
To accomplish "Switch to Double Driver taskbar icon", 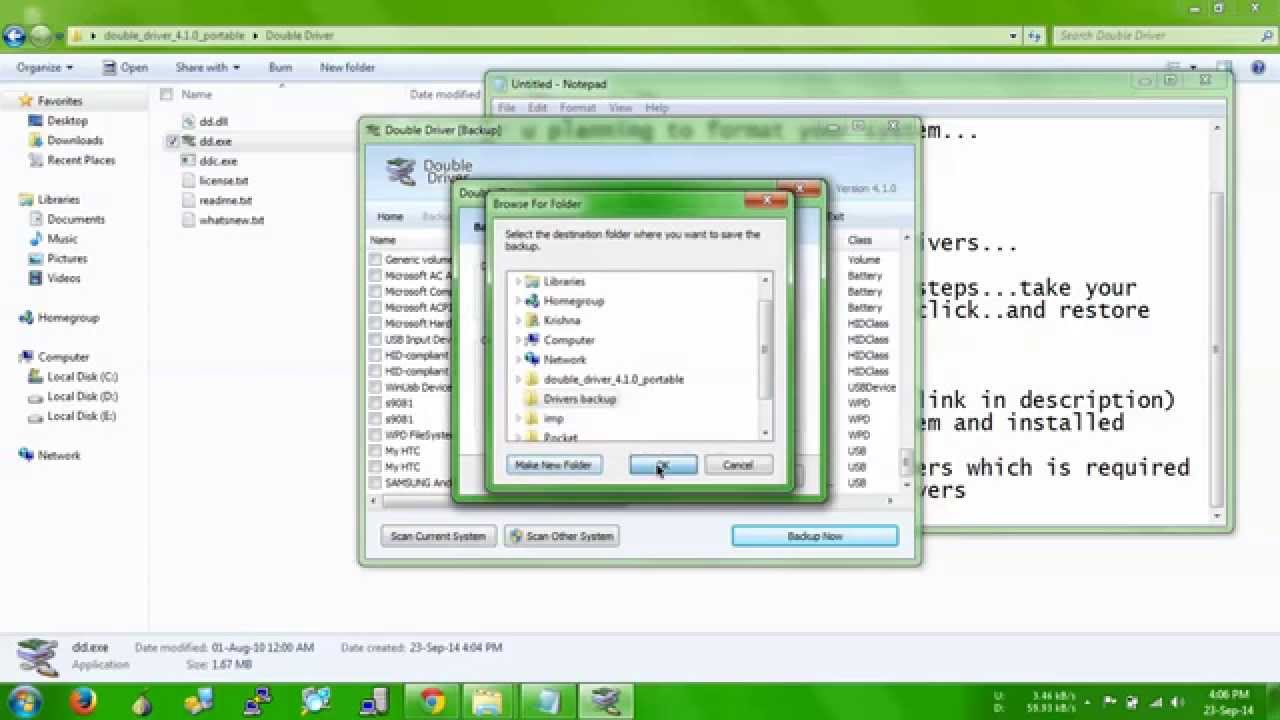I will click(x=606, y=701).
